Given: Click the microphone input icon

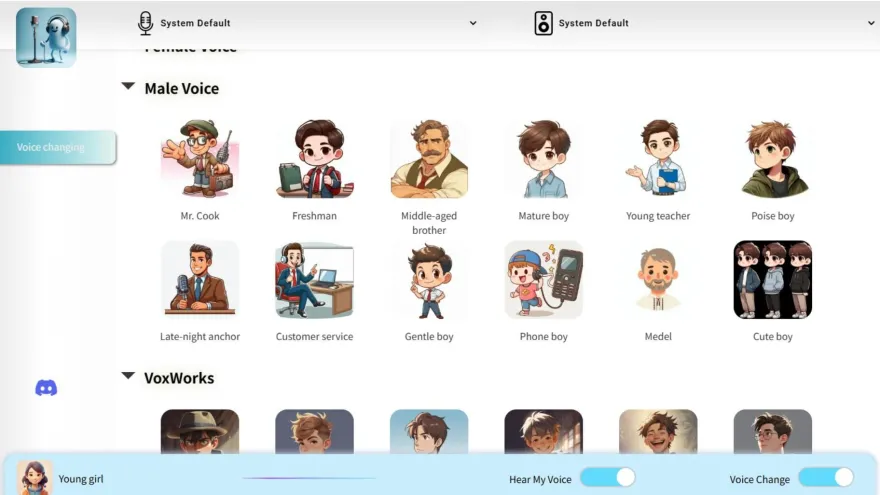Looking at the screenshot, I should click(145, 23).
